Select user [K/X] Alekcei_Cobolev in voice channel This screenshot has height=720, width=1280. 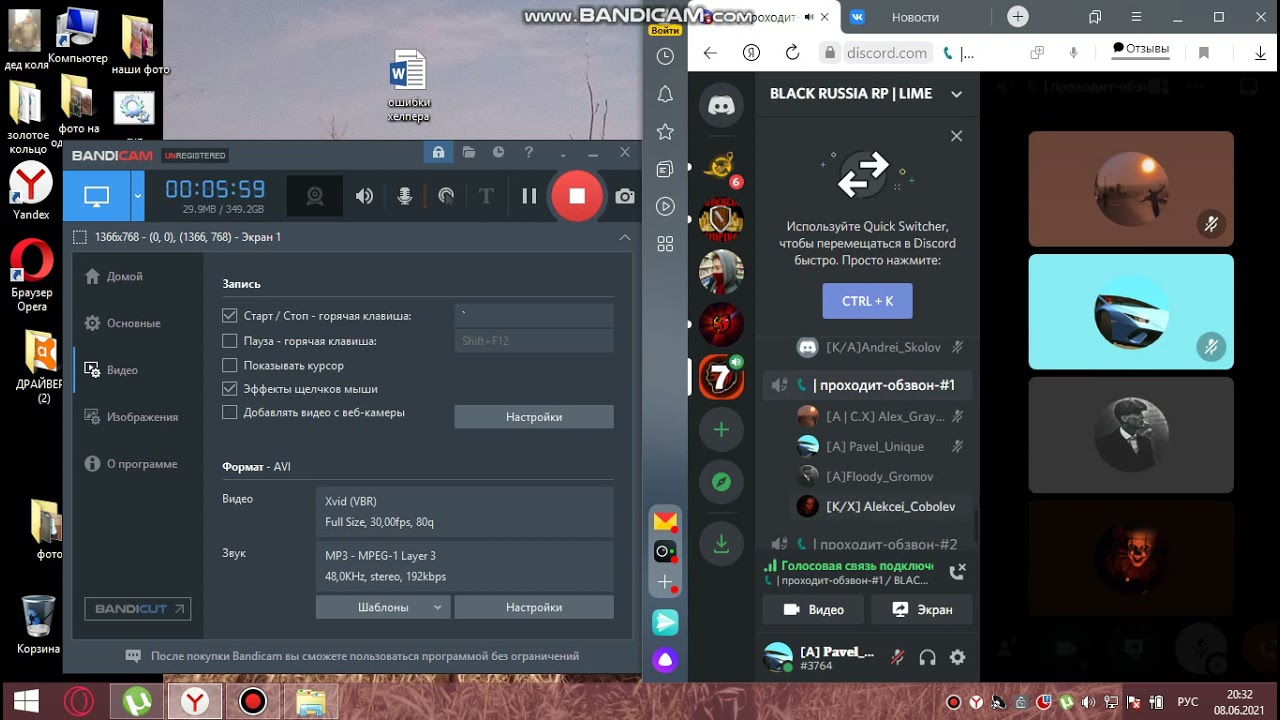(880, 507)
